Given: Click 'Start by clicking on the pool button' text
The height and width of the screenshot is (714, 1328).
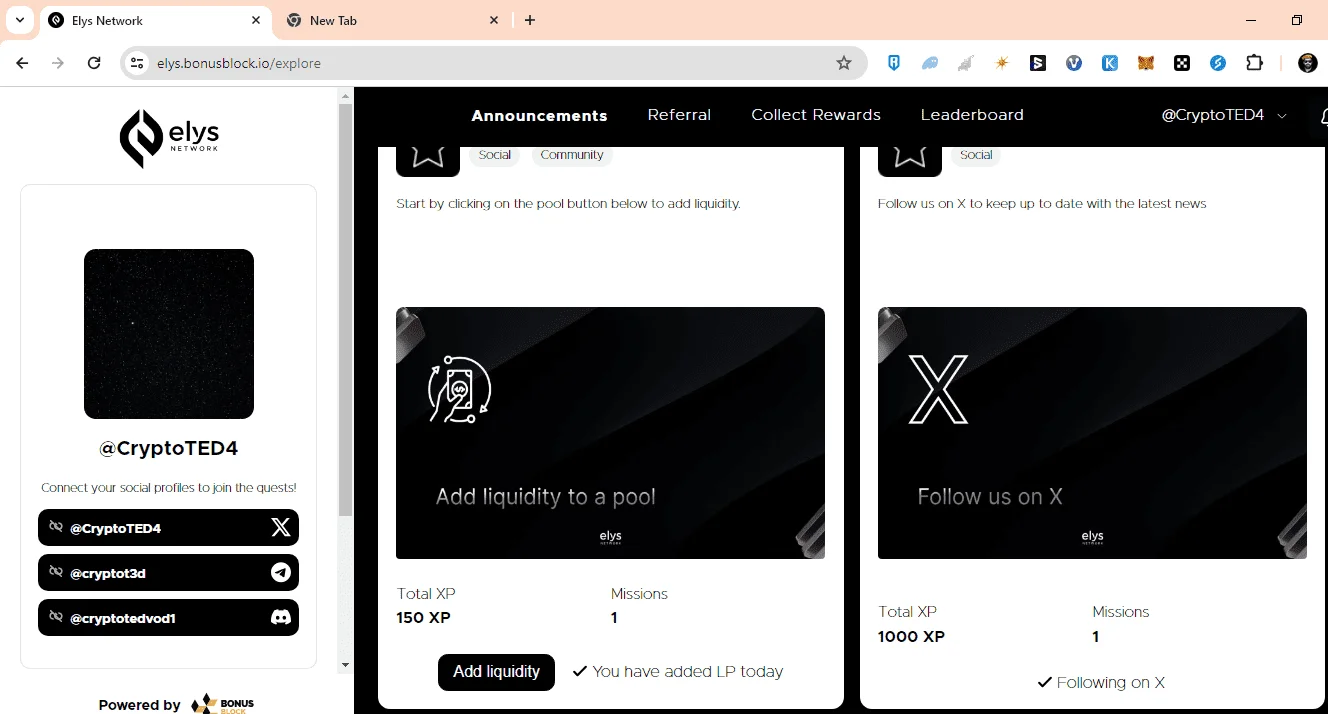Looking at the screenshot, I should 568,204.
